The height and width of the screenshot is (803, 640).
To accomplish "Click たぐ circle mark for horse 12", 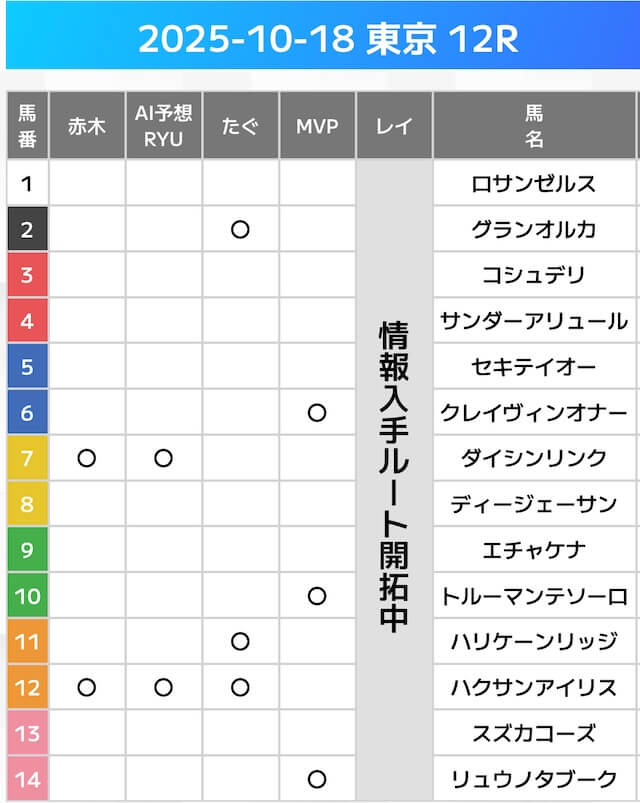I will (x=240, y=688).
